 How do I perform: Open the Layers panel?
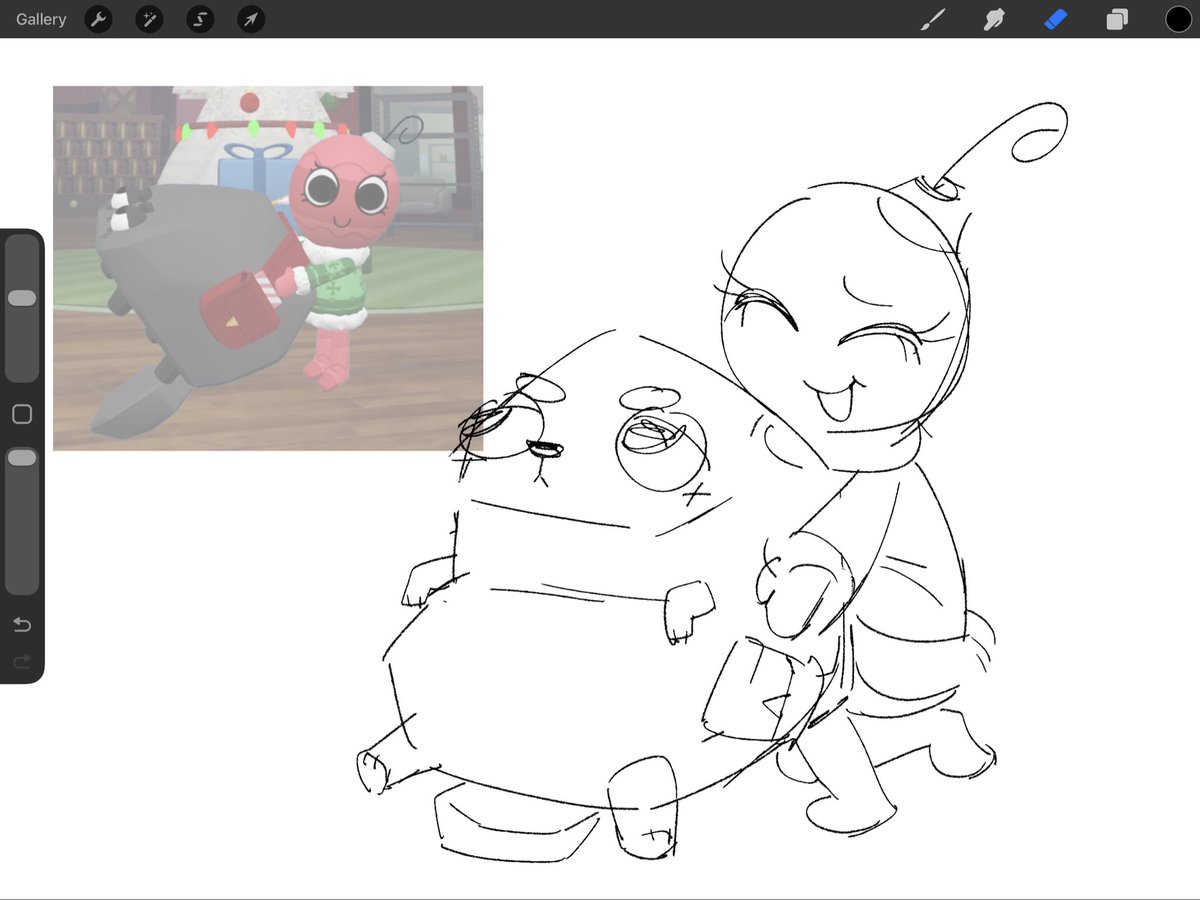1117,19
